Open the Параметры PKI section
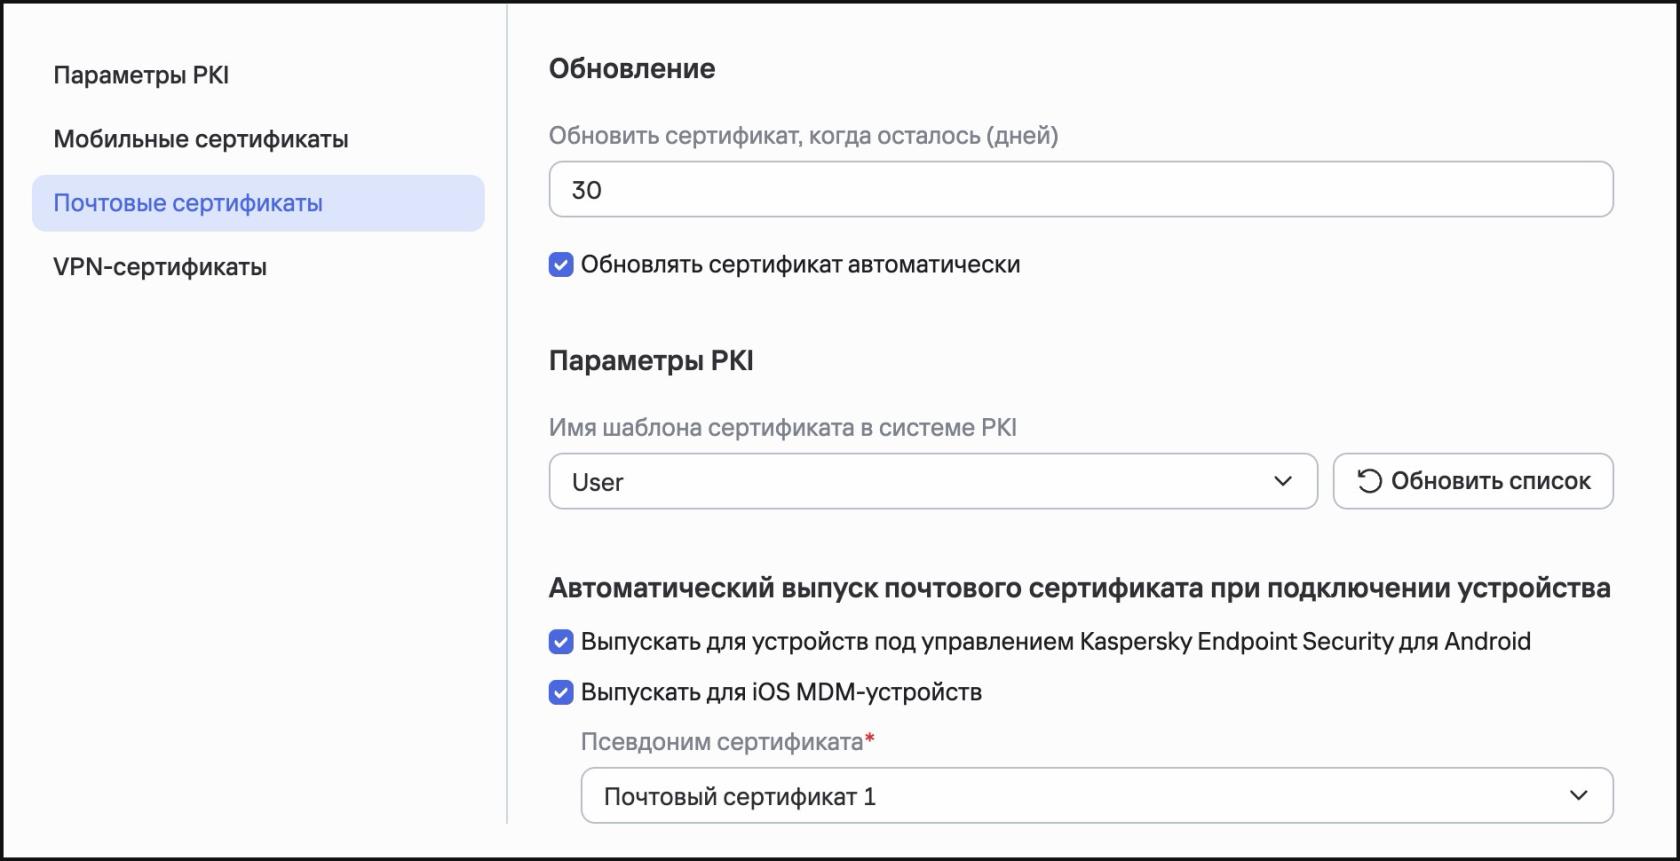The height and width of the screenshot is (861, 1680). coord(141,75)
